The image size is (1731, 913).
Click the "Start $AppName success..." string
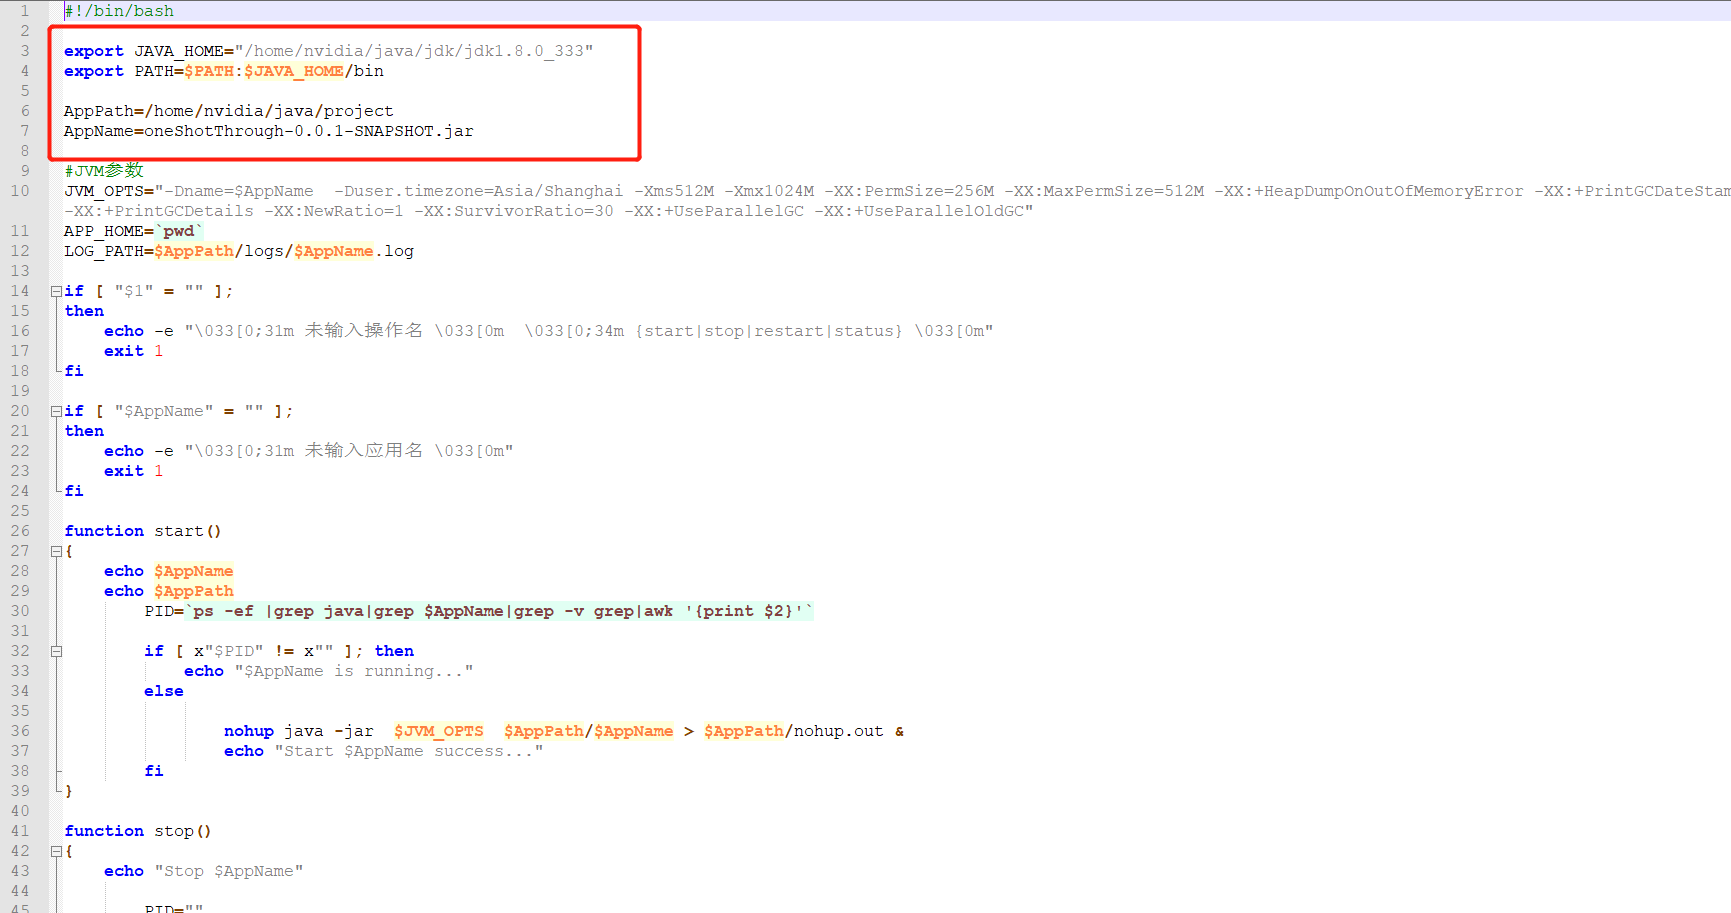[x=408, y=751]
